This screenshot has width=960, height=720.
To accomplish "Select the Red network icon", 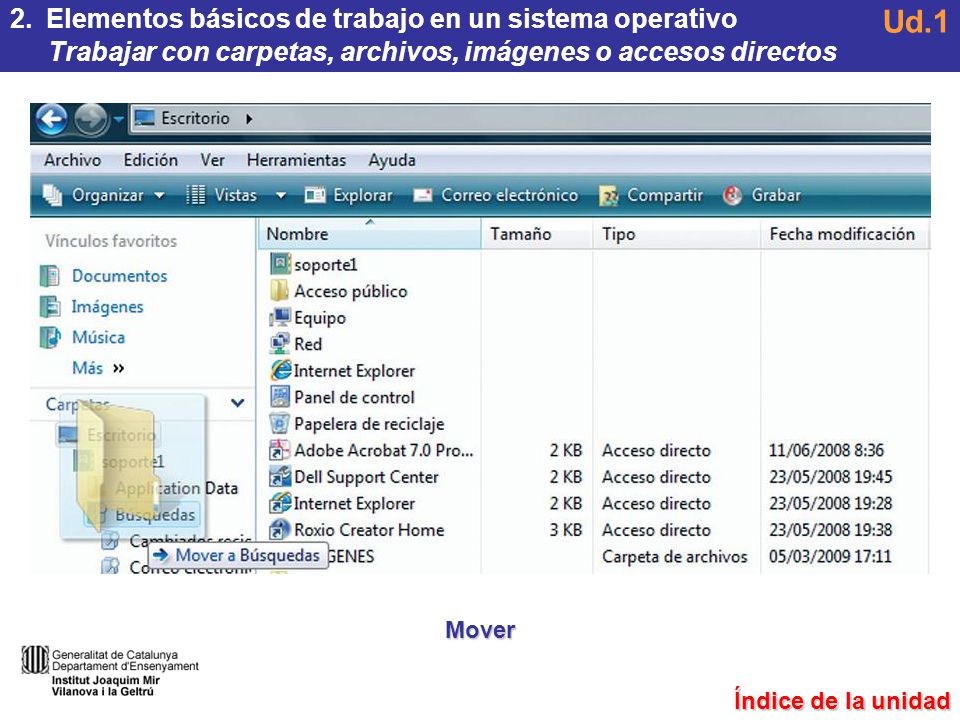I will [280, 343].
